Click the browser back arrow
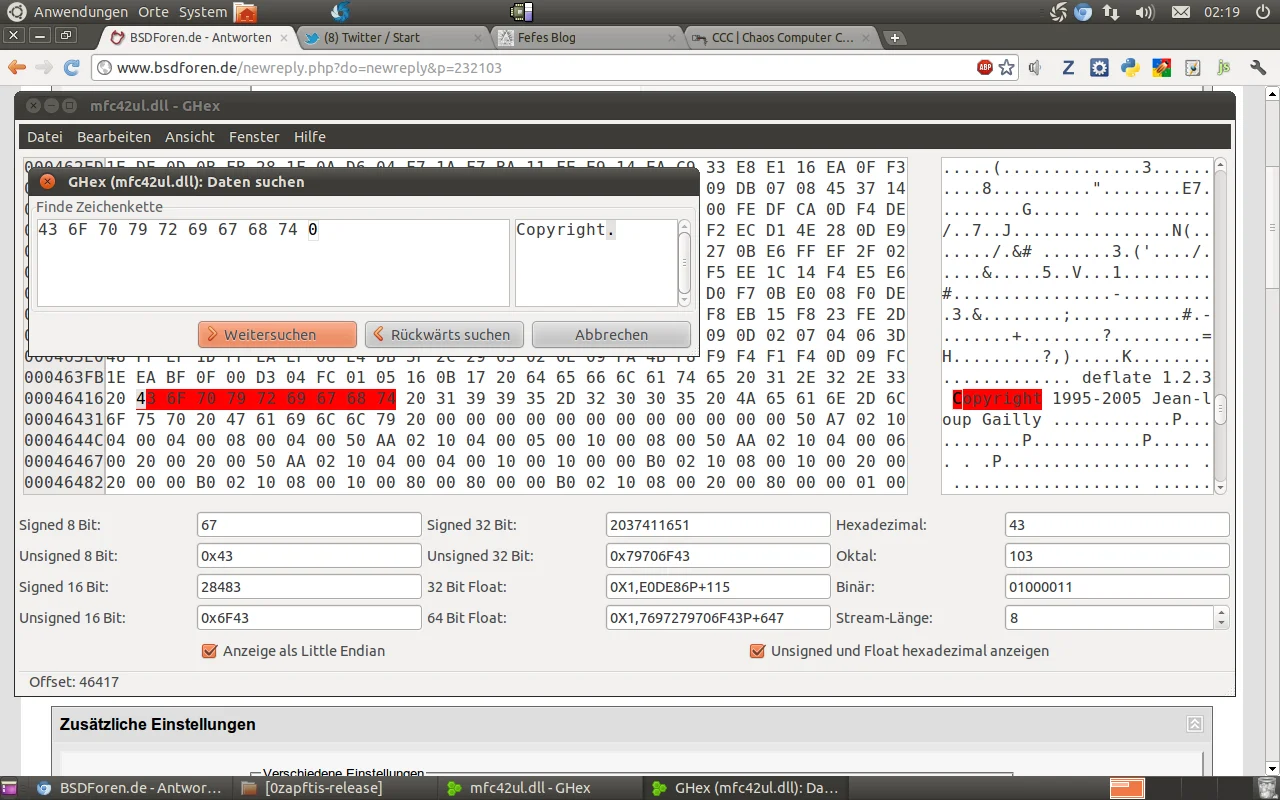 [16, 68]
